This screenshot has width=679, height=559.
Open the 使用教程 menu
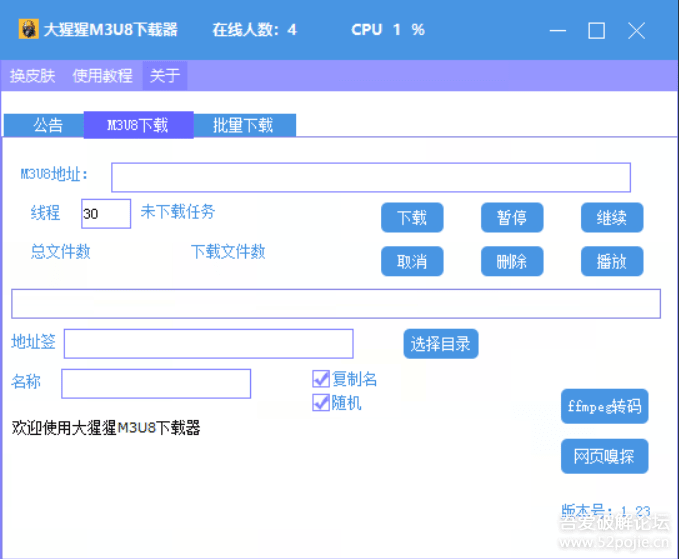[x=102, y=75]
